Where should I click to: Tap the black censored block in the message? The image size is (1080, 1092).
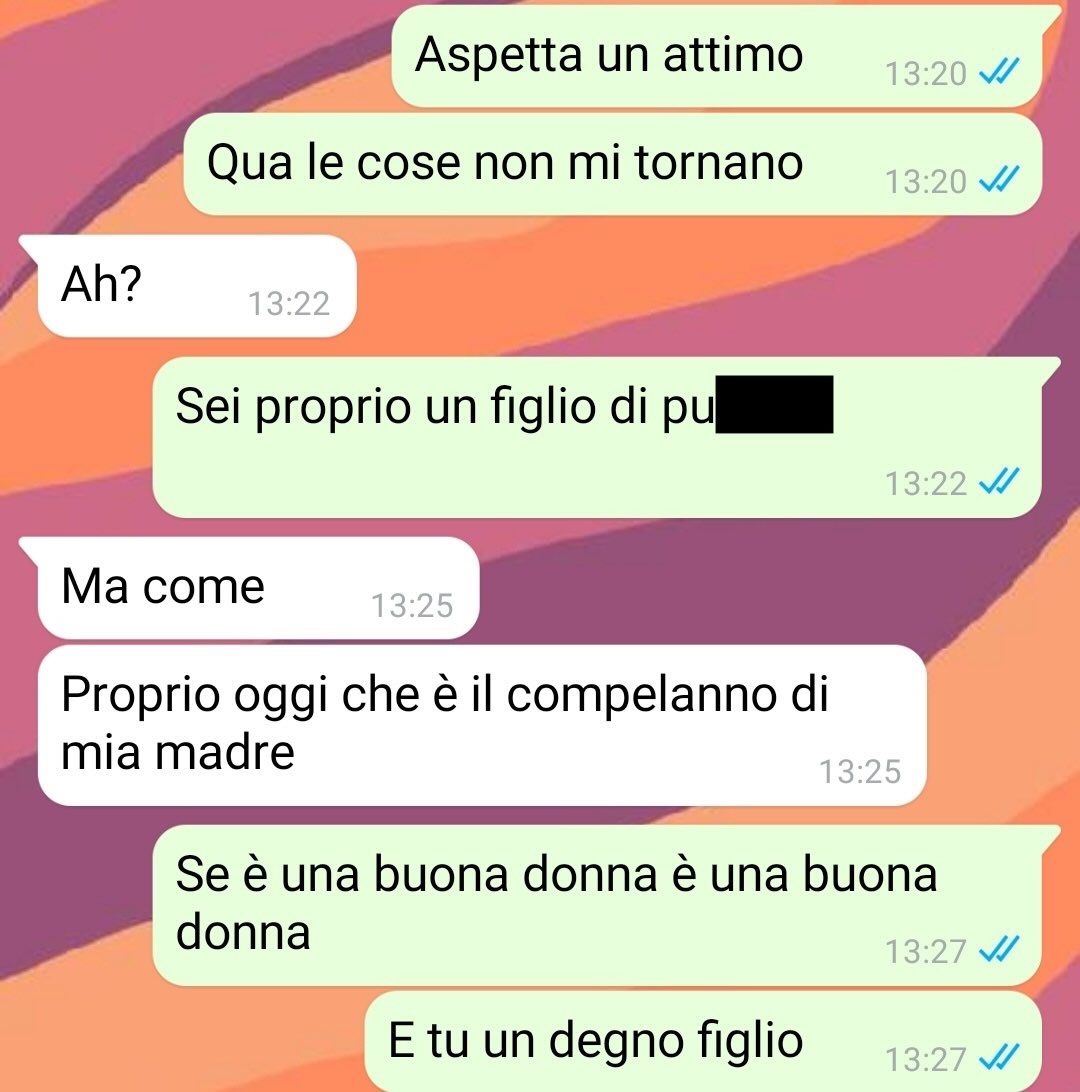click(774, 405)
